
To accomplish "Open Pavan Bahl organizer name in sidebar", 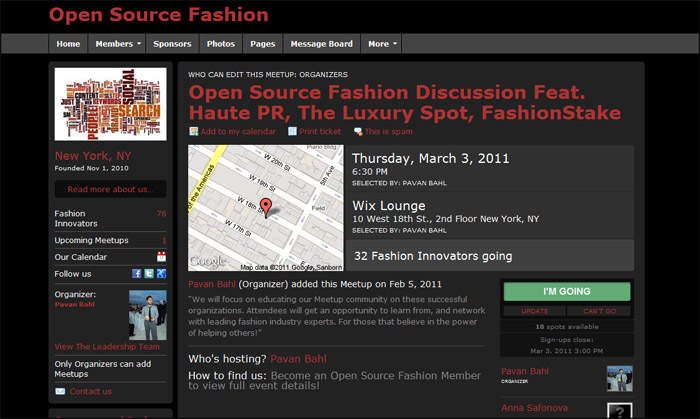I will [75, 304].
